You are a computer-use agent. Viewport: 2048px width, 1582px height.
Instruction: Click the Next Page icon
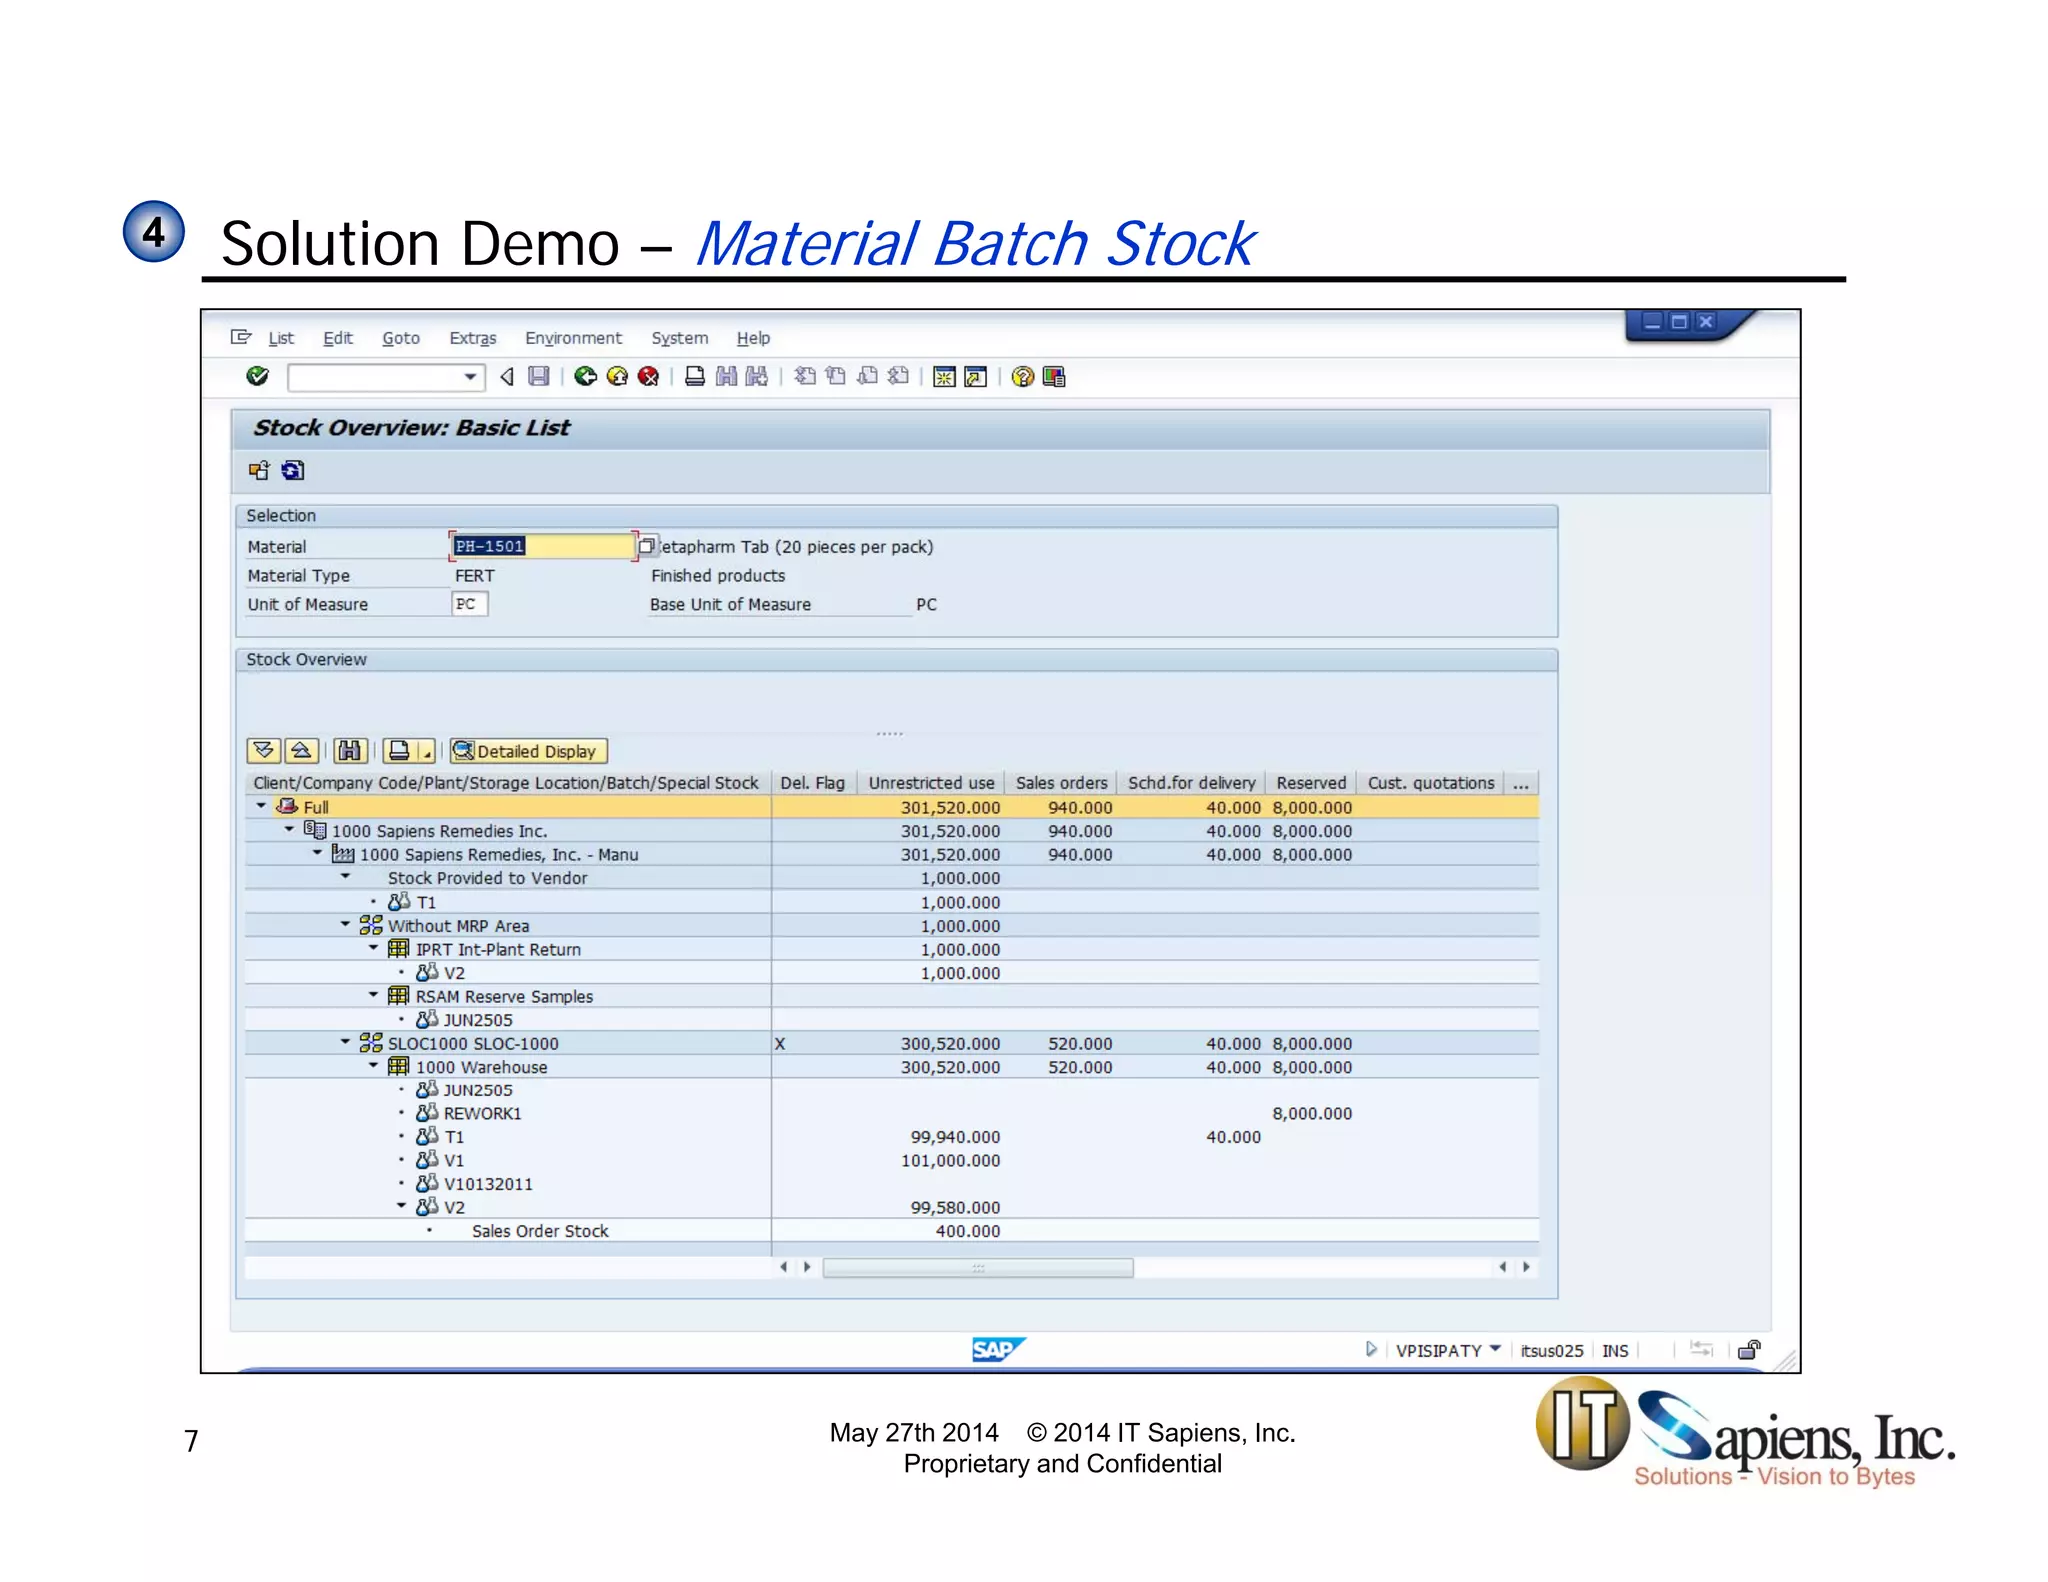coord(867,376)
